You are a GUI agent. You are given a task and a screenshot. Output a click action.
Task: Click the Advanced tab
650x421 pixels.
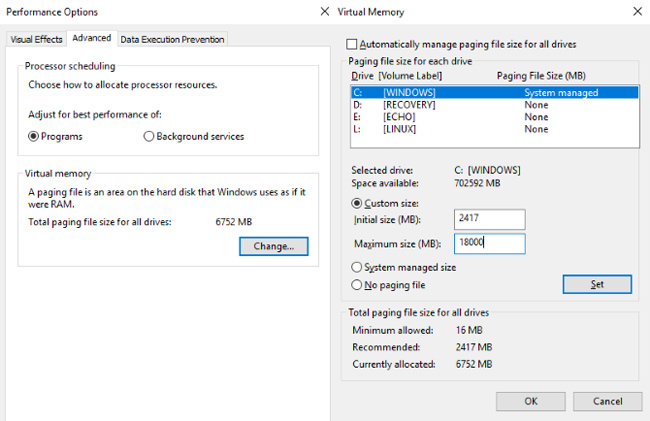click(92, 38)
